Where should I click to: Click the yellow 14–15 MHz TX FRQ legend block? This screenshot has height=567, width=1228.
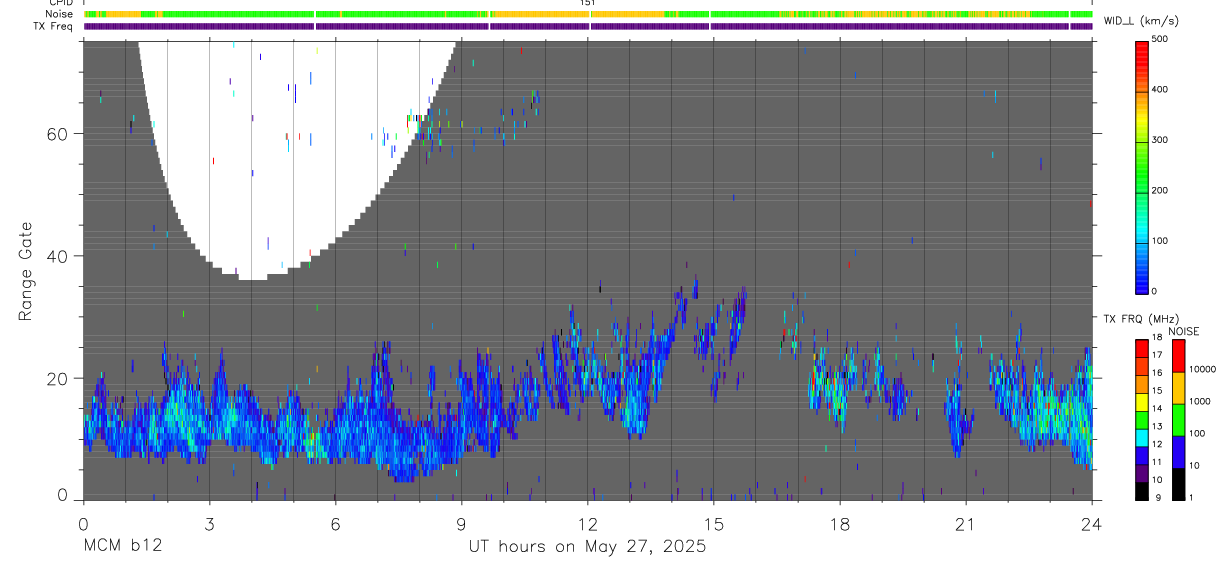1141,402
